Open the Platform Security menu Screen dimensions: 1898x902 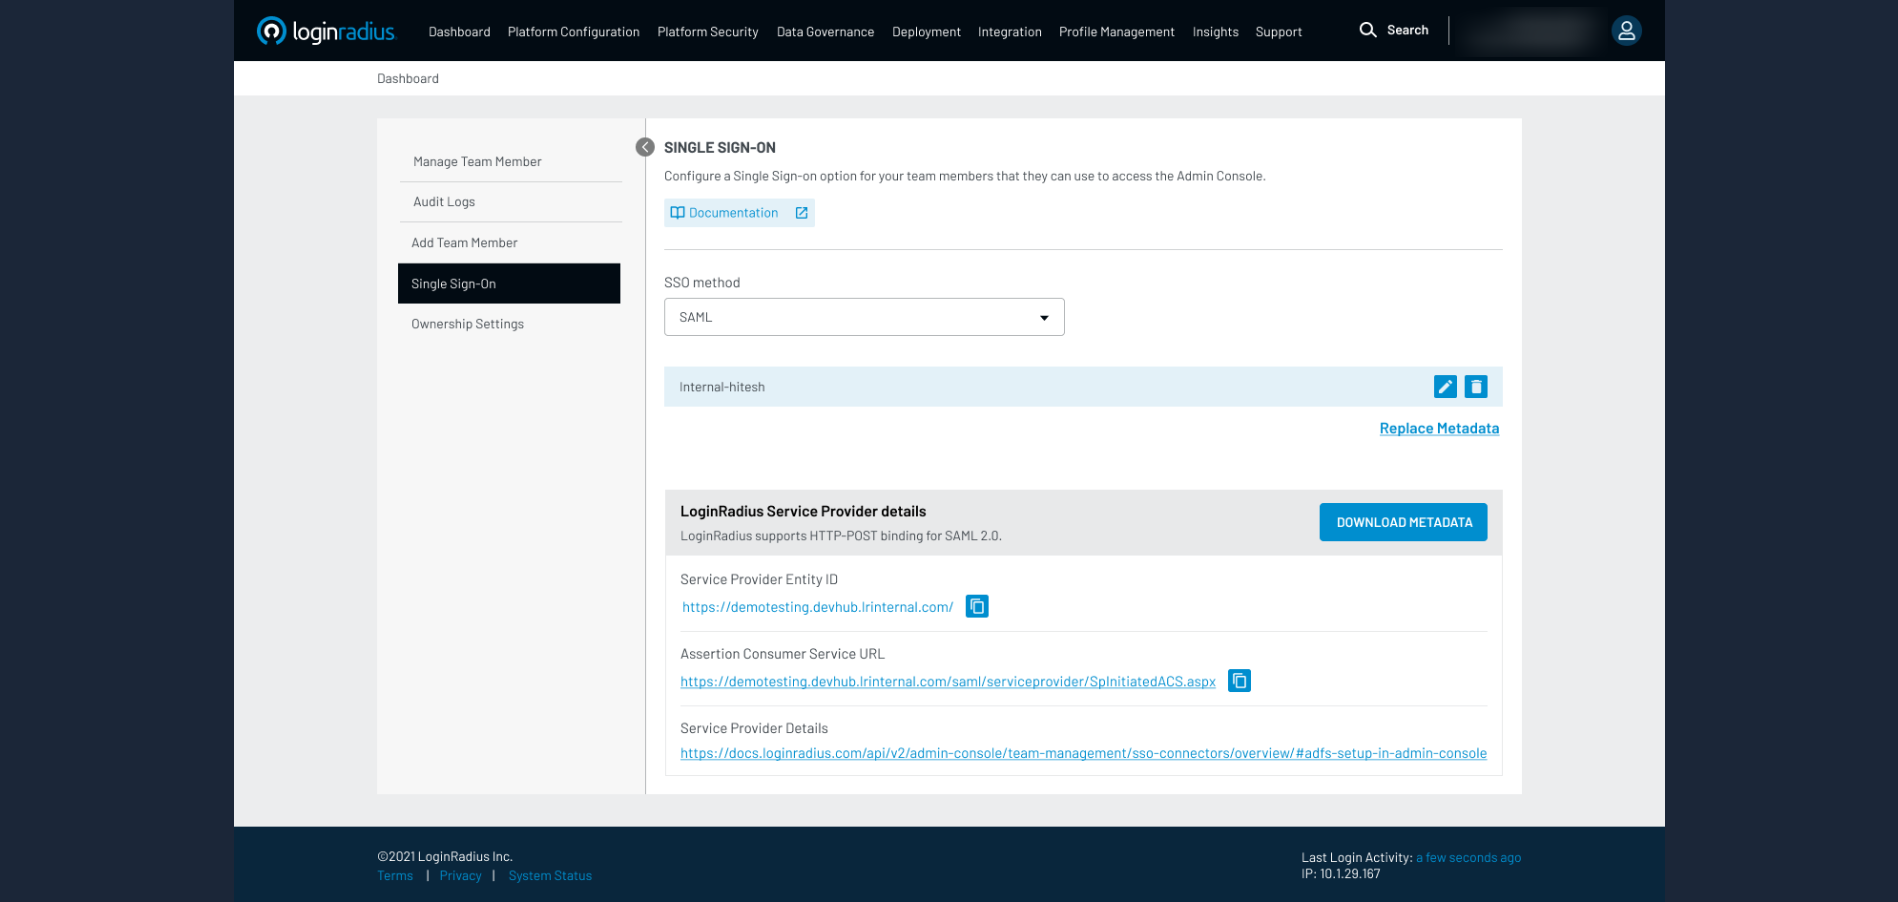point(707,32)
